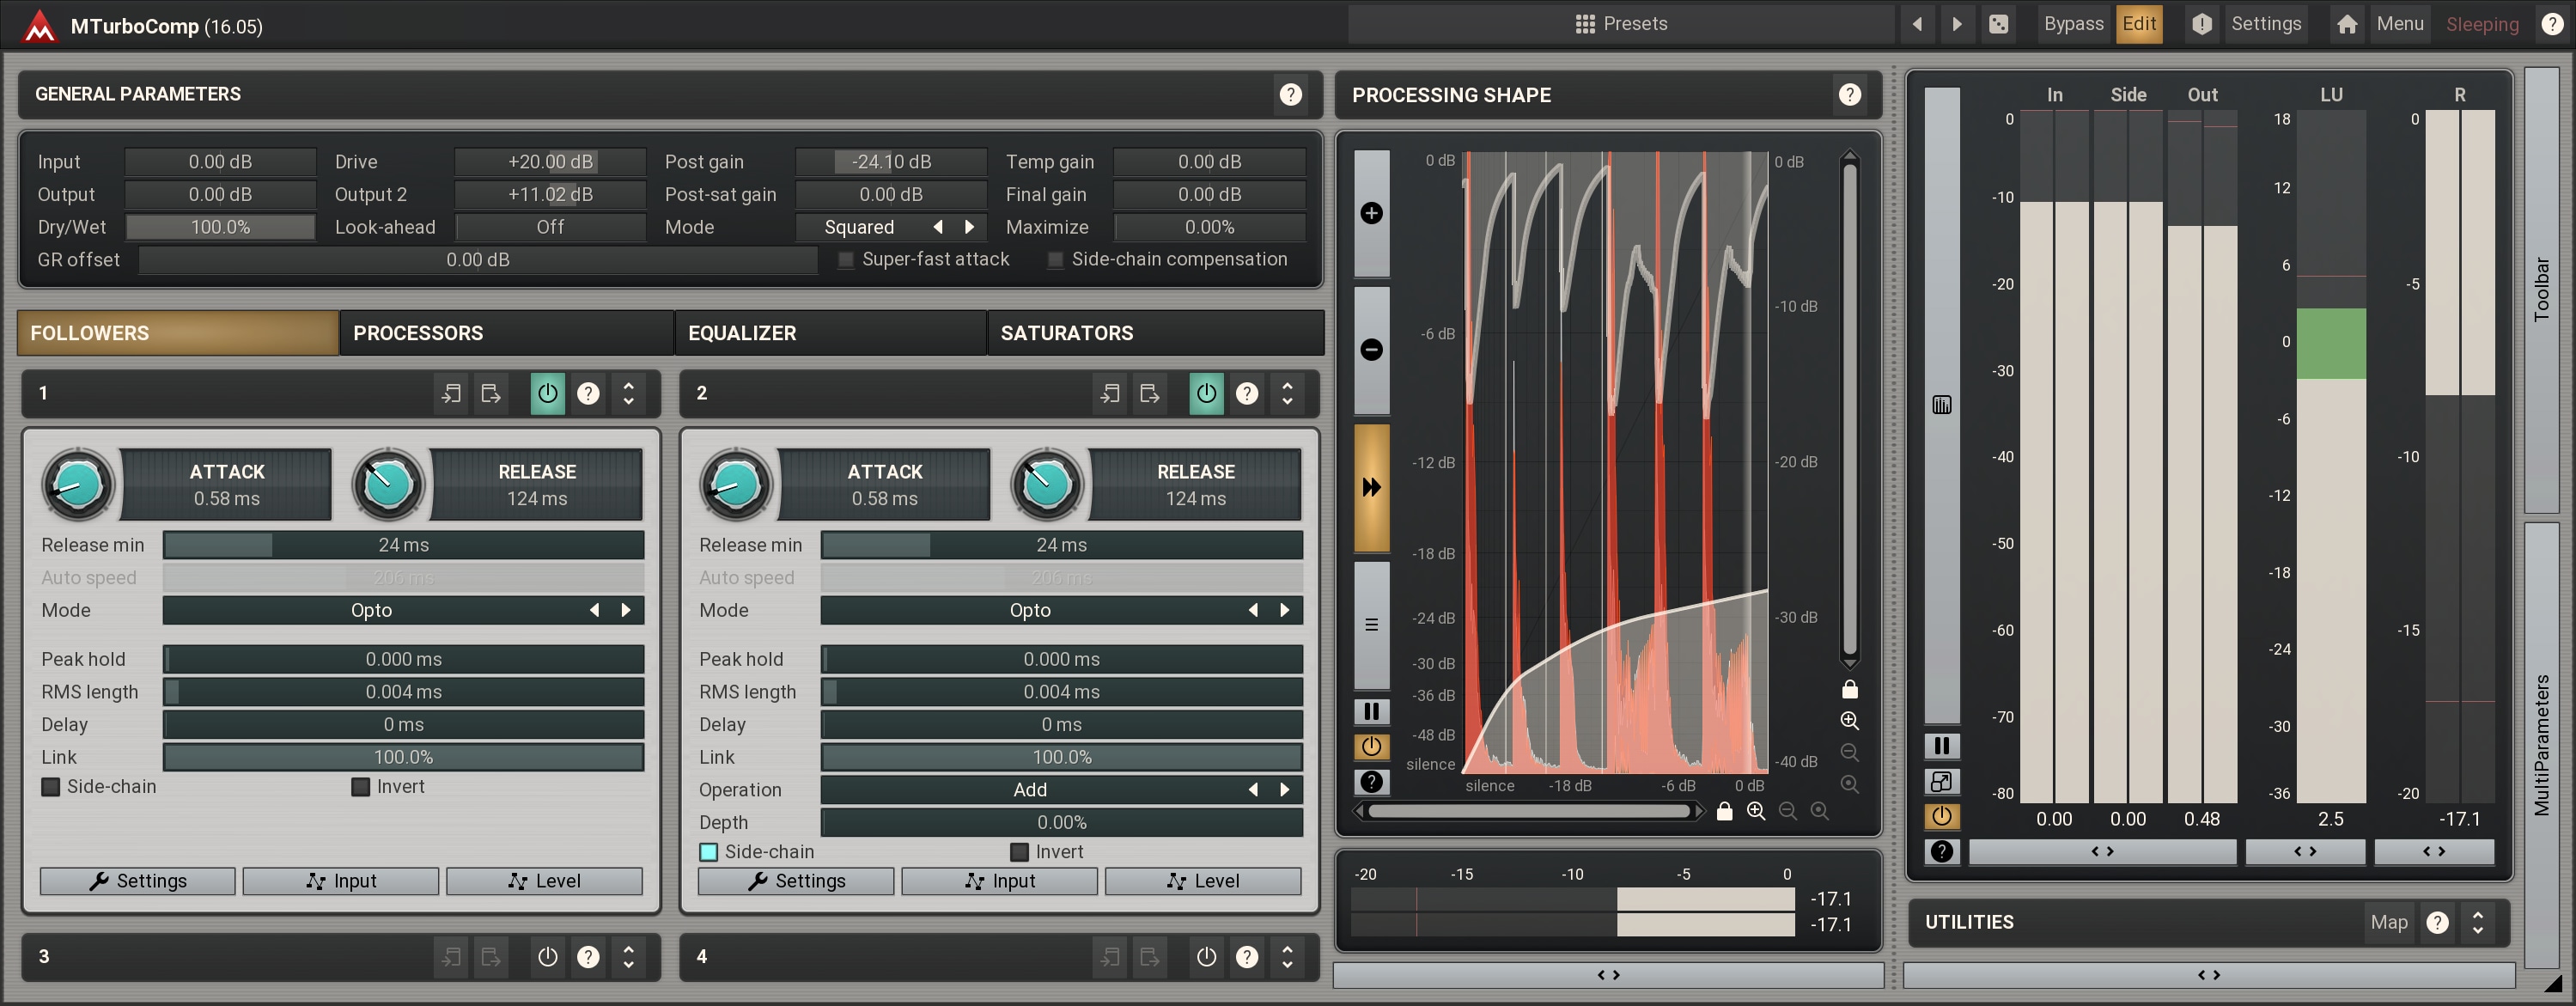Click follower 1 copy preset icon
The height and width of the screenshot is (1006, 2576).
[451, 393]
